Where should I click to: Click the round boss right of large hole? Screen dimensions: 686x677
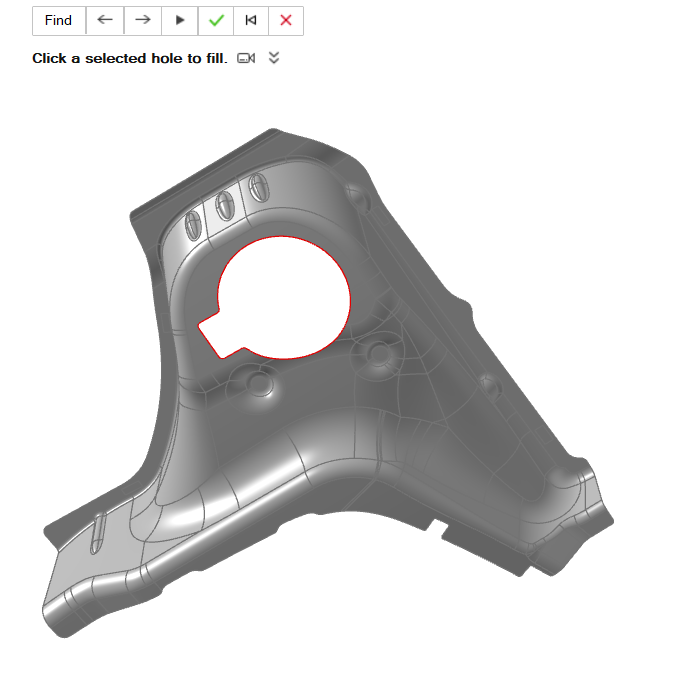380,351
